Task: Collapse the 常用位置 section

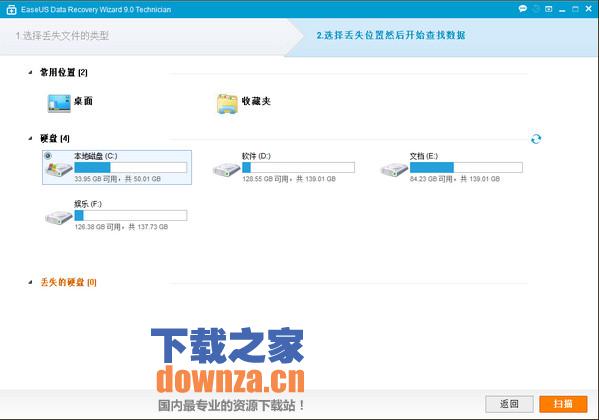Action: pyautogui.click(x=30, y=72)
